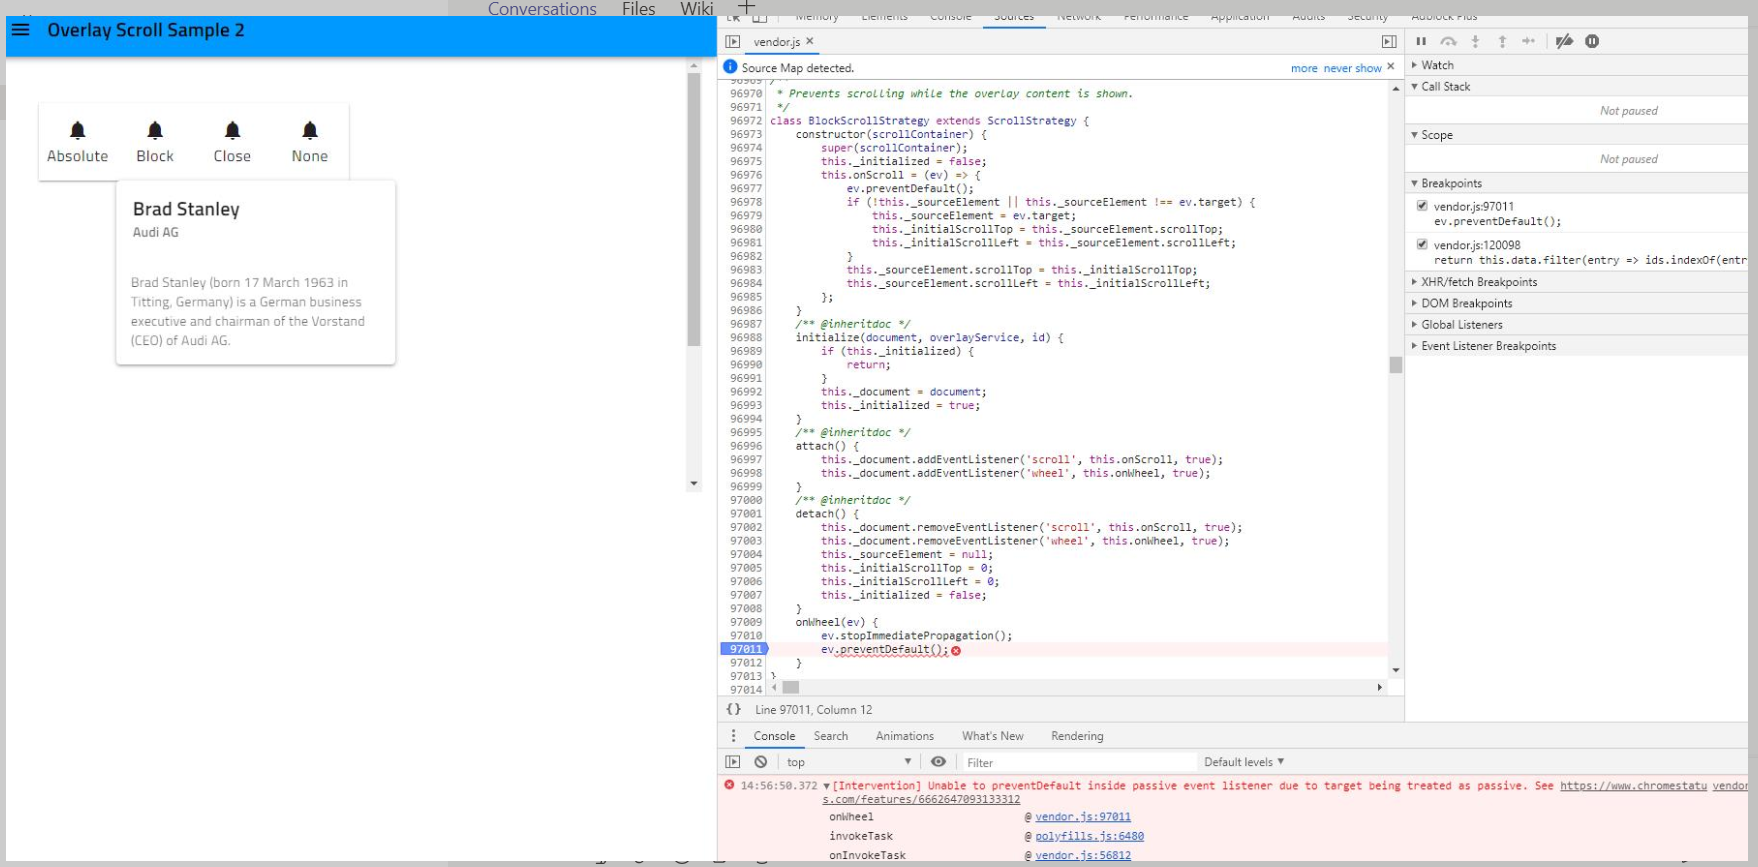Click the sample page vertical scrollbar thumb
1758x867 pixels.
coord(694,209)
